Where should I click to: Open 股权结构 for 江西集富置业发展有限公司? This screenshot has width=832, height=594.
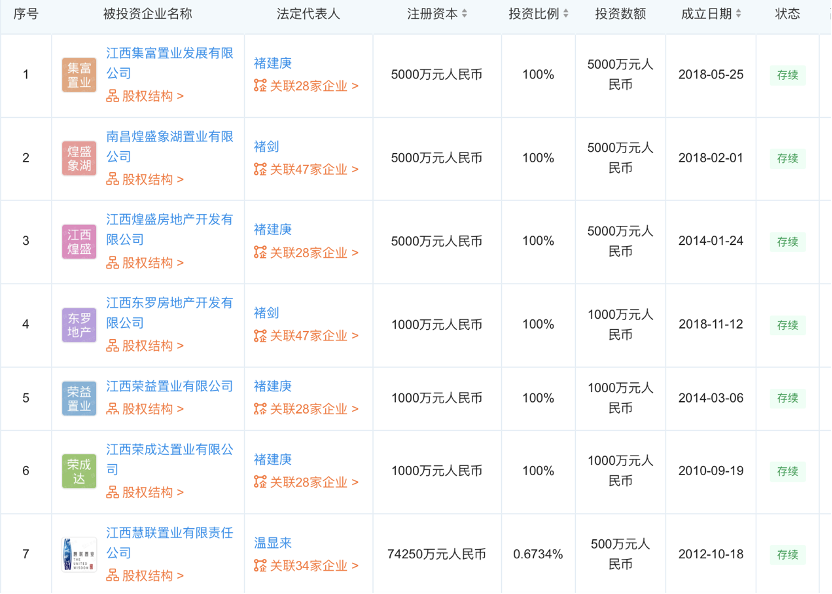coord(146,96)
